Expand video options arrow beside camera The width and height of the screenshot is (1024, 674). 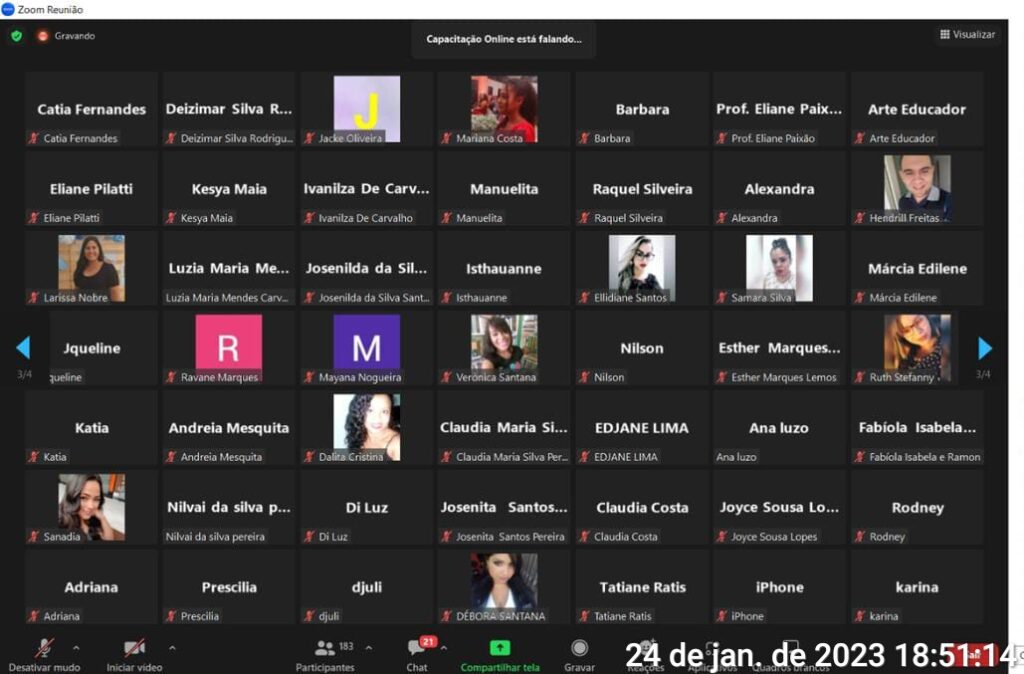tap(172, 647)
